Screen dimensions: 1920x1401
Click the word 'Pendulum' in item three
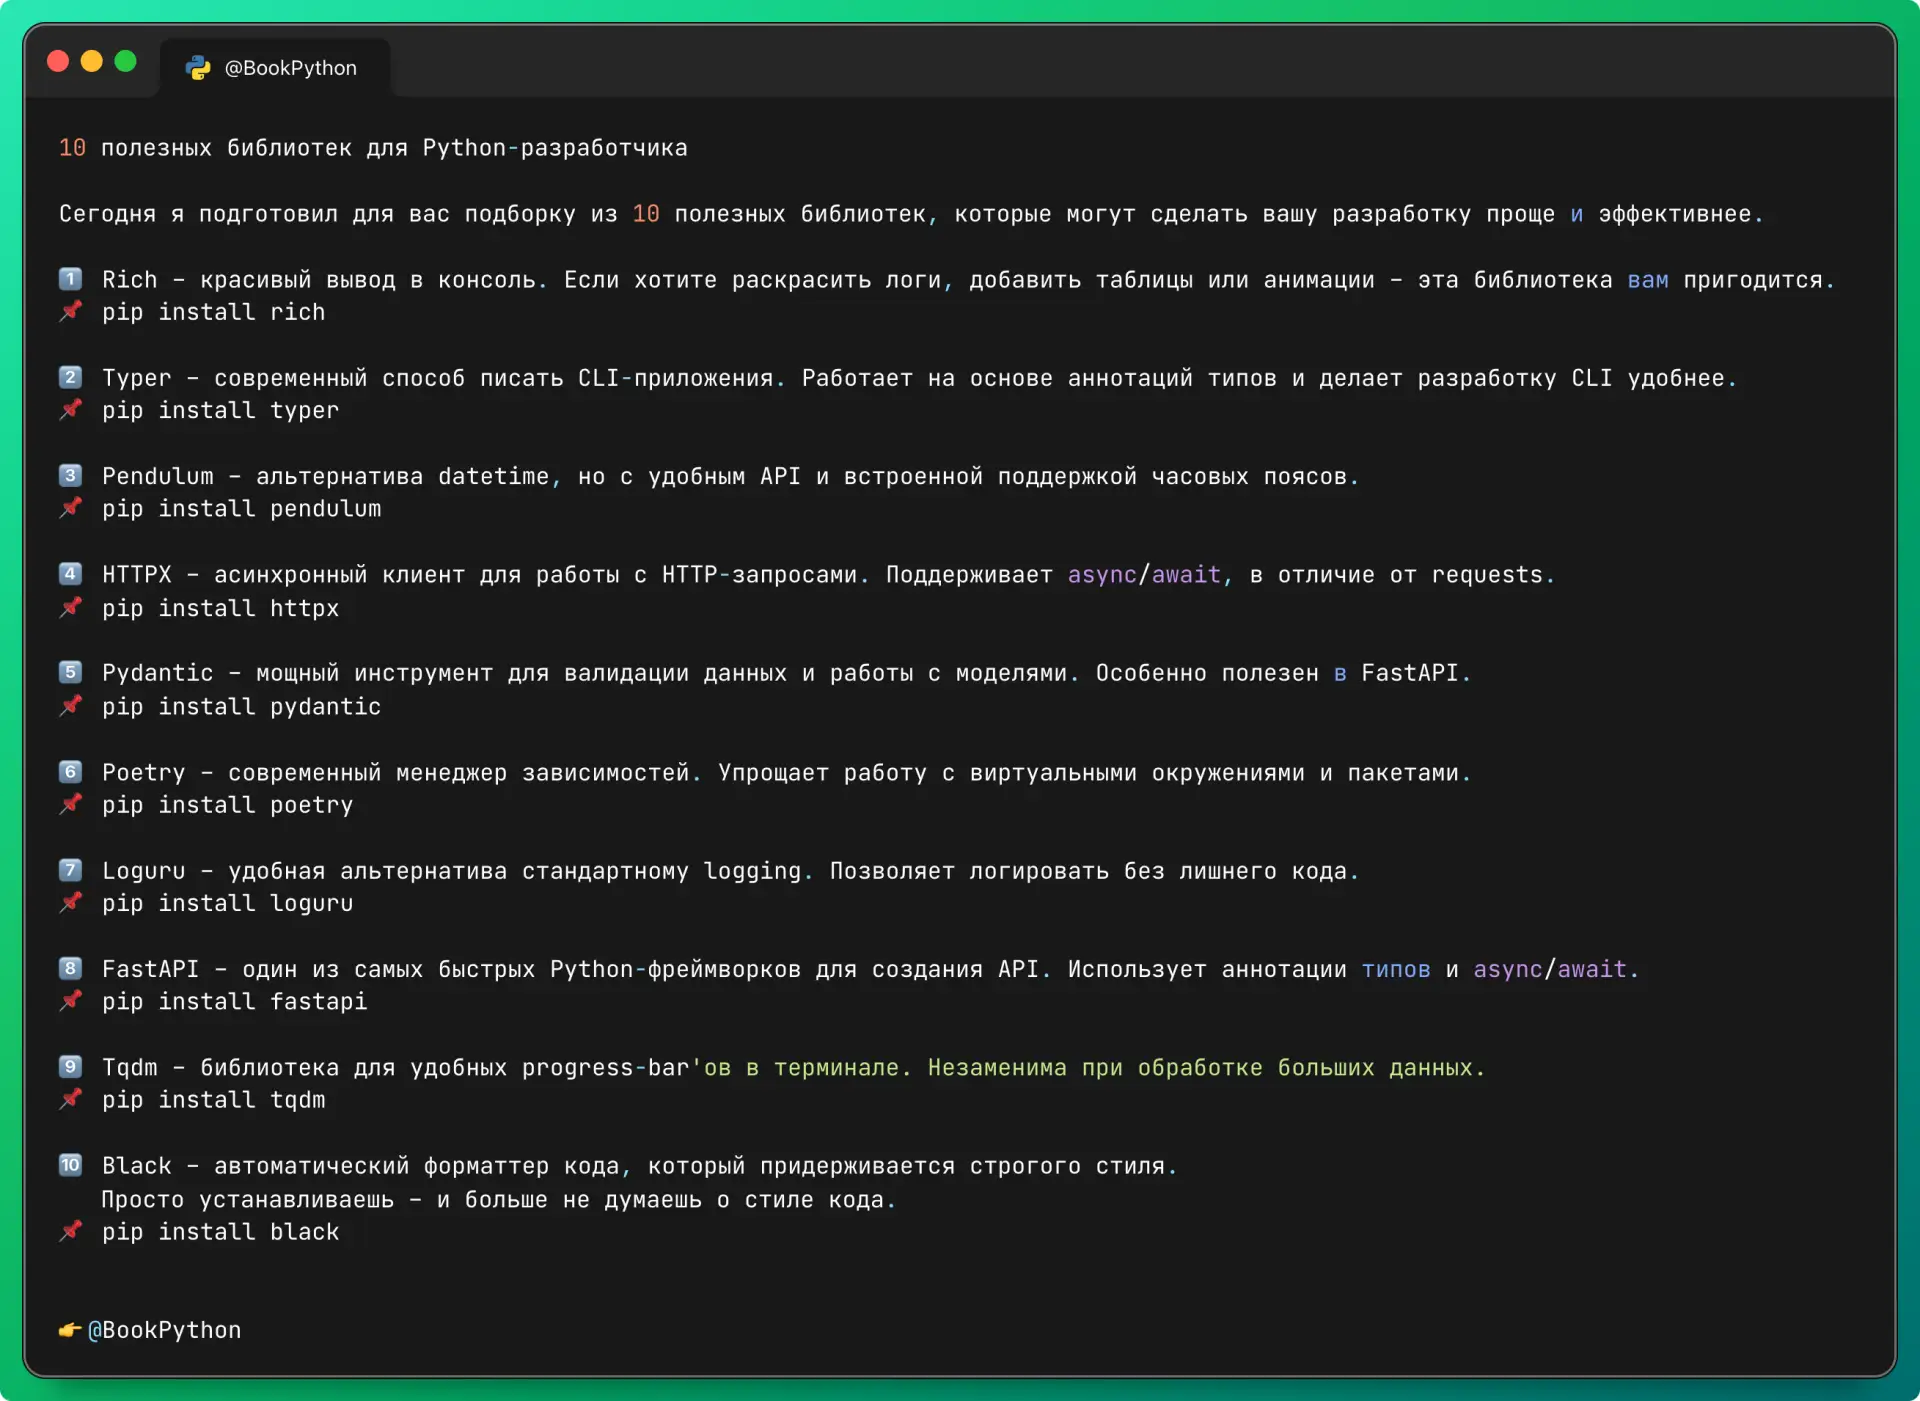click(158, 476)
